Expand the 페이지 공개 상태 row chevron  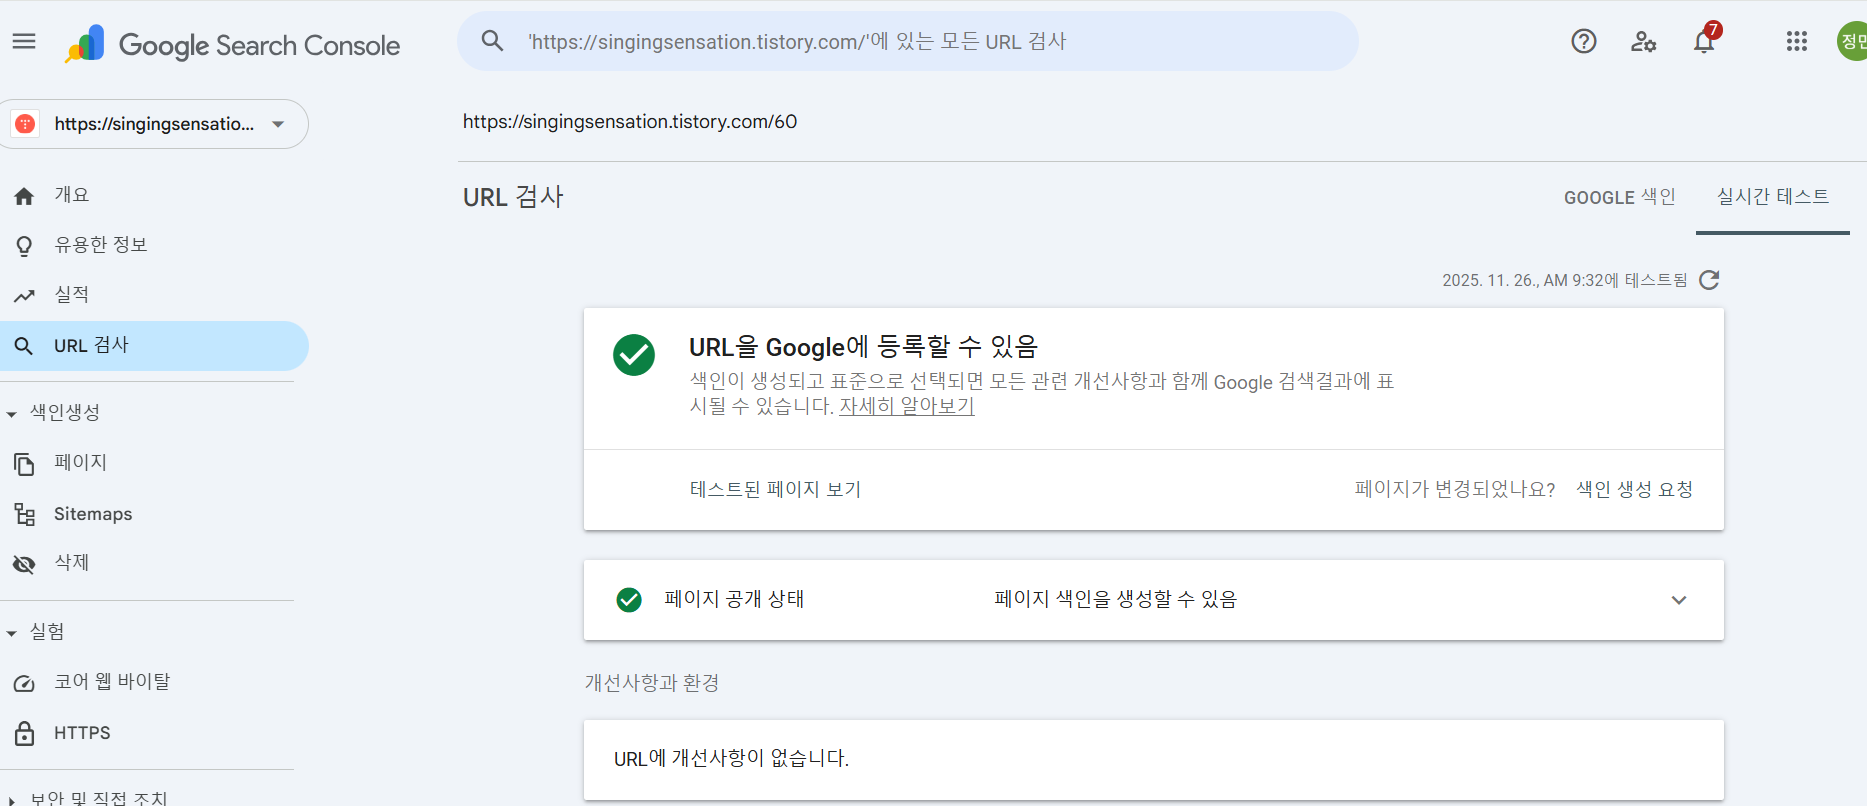1679,600
